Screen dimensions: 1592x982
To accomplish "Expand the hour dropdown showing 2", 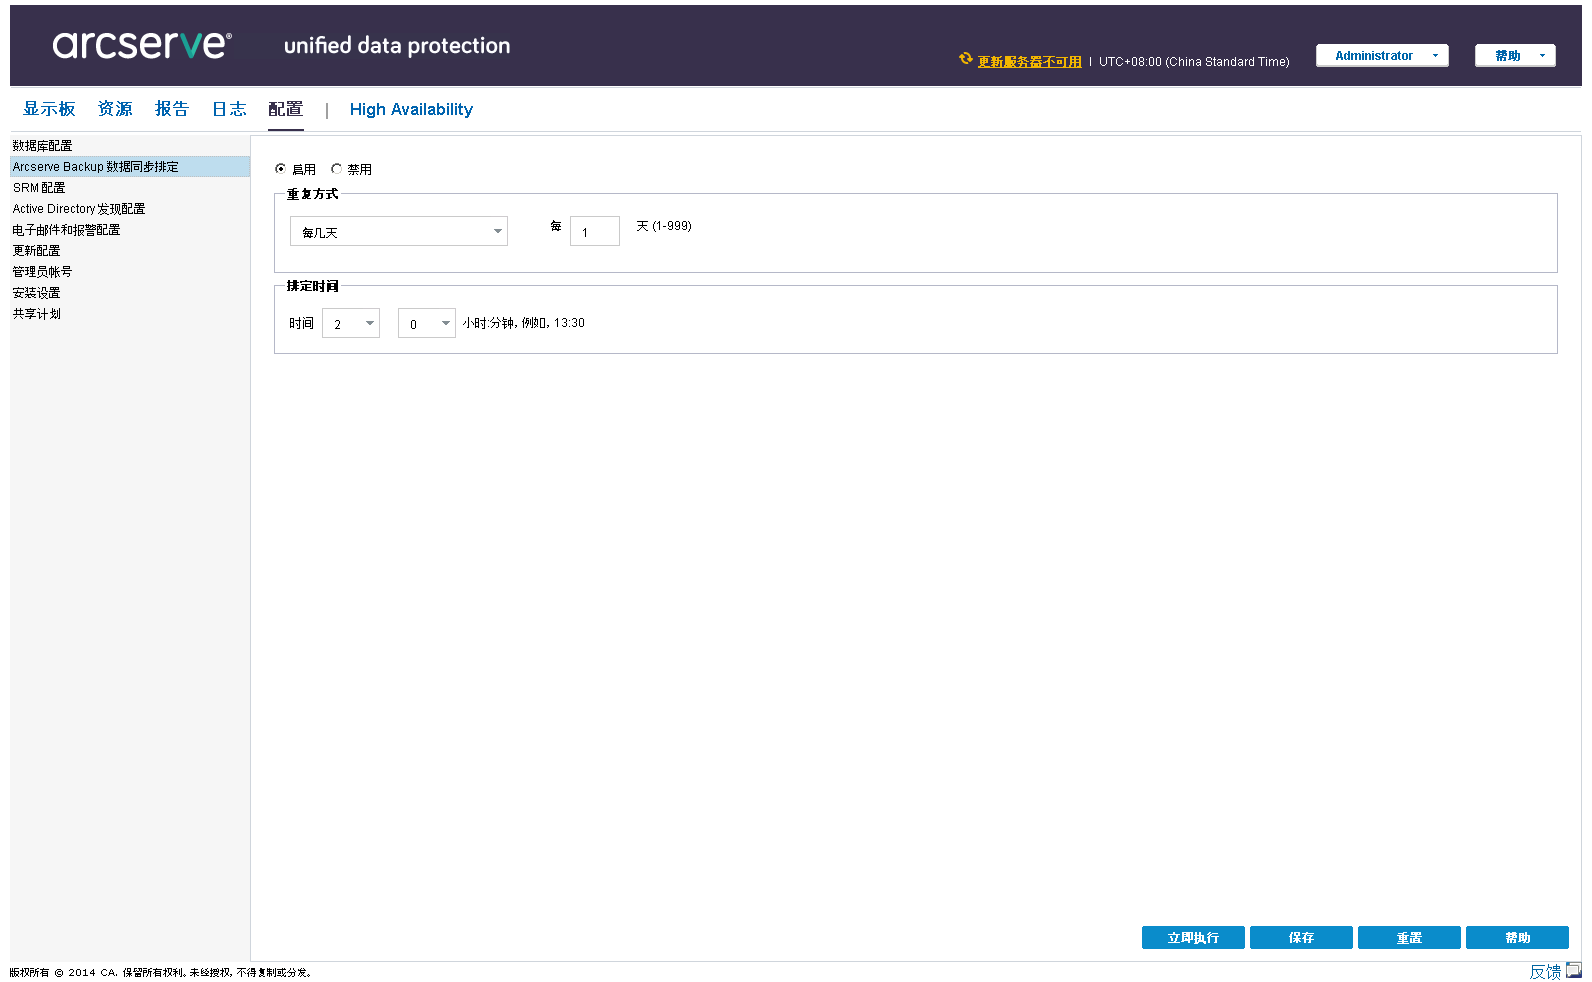I will click(351, 324).
